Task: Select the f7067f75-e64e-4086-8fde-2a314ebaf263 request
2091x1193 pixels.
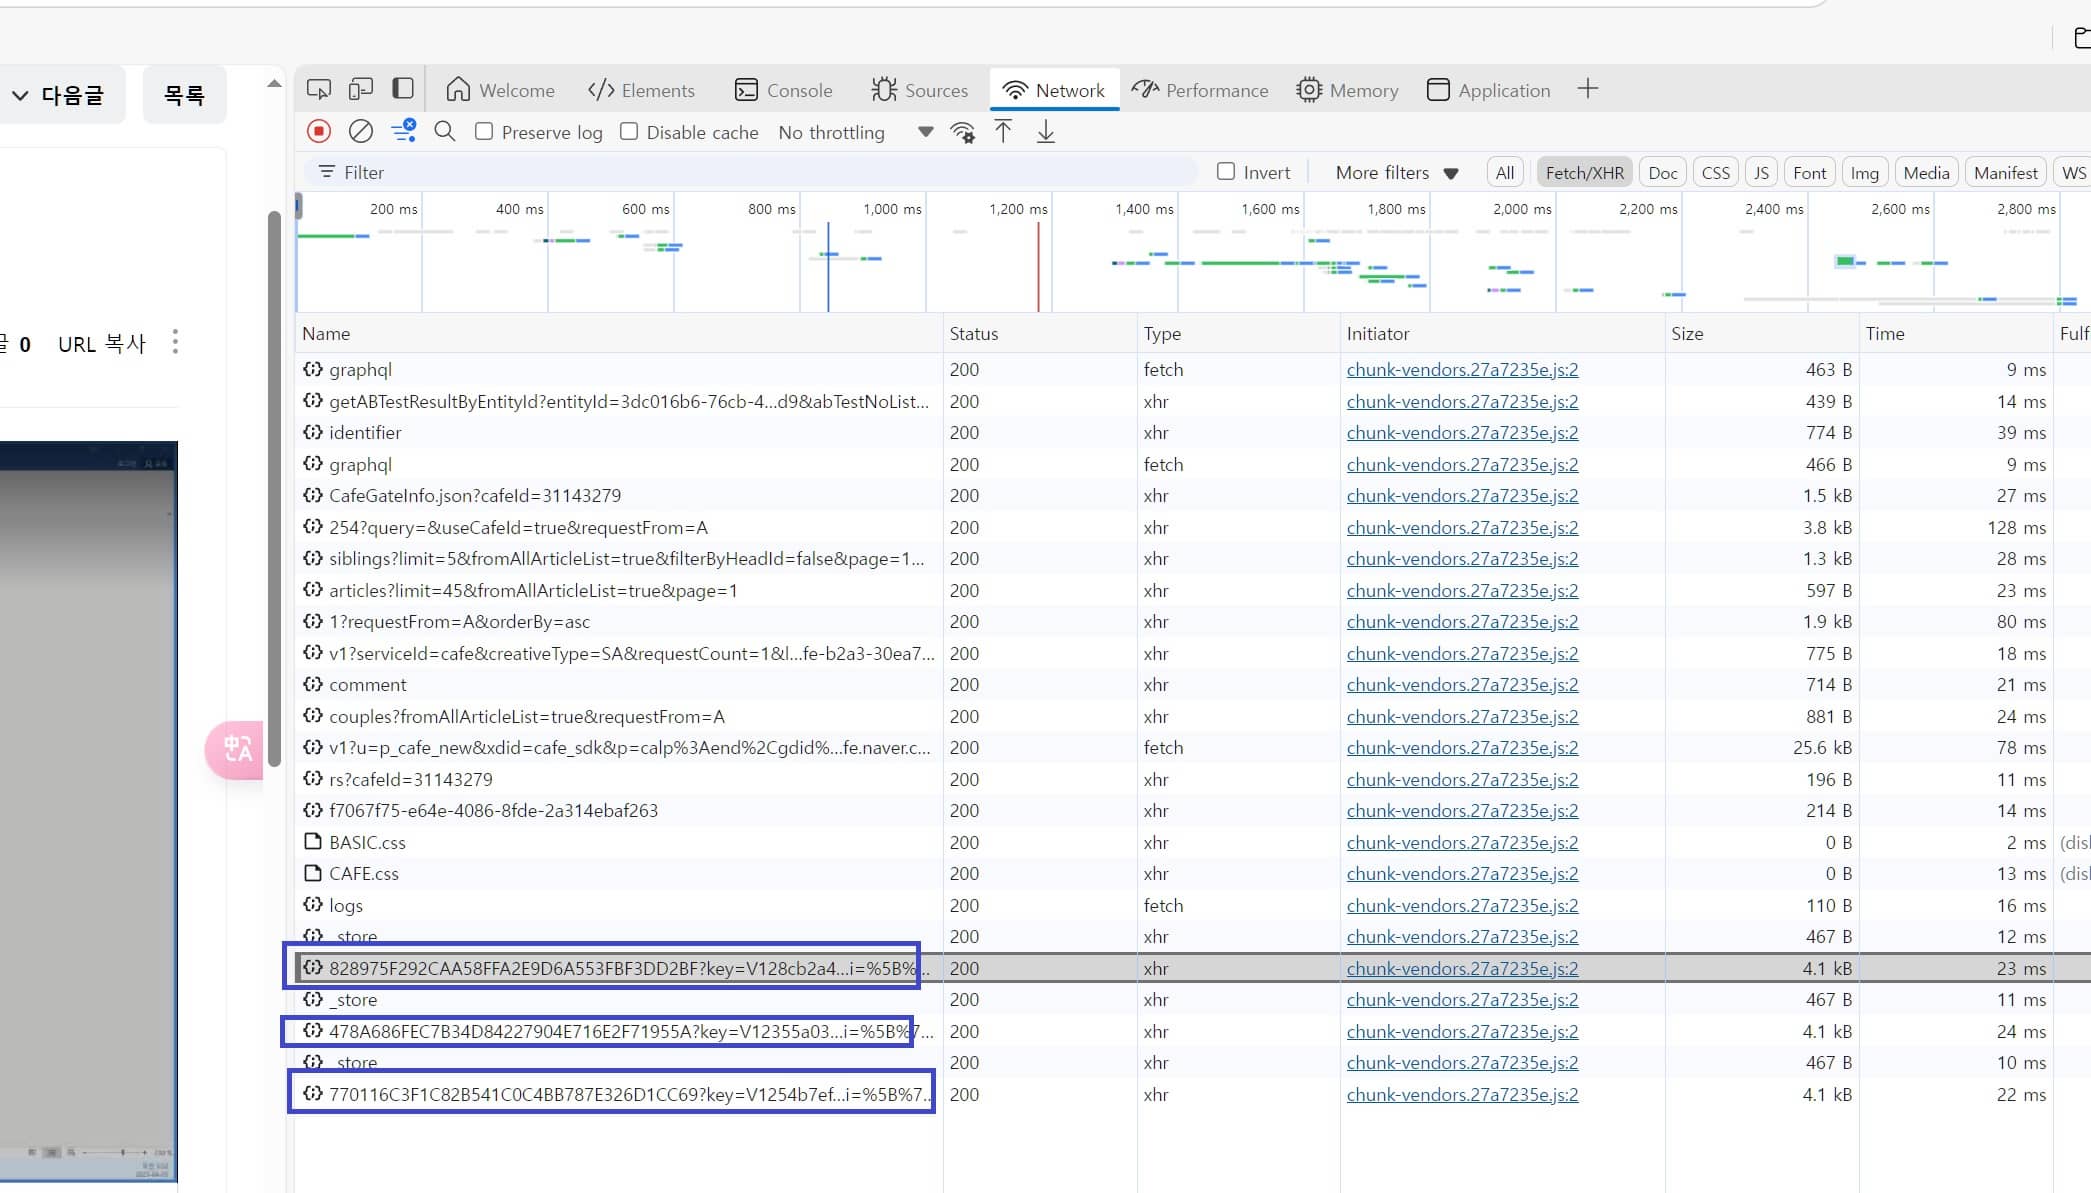Action: point(619,810)
